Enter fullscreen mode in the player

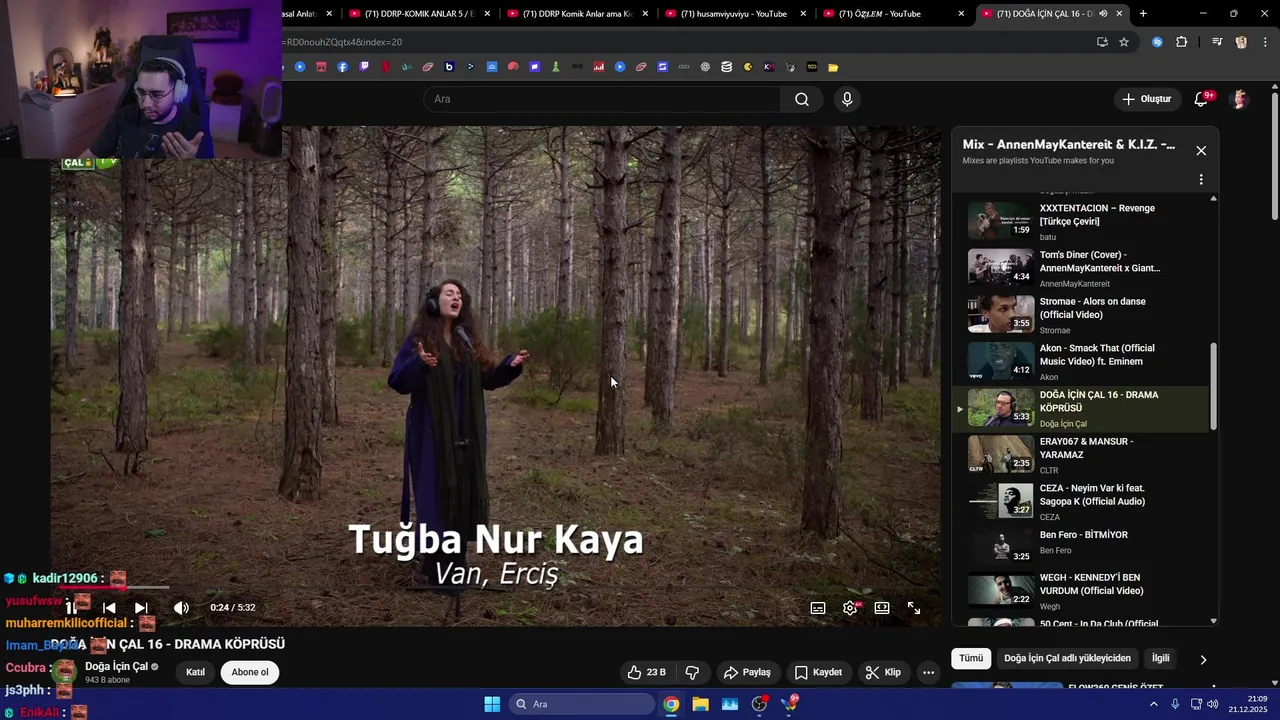(914, 608)
